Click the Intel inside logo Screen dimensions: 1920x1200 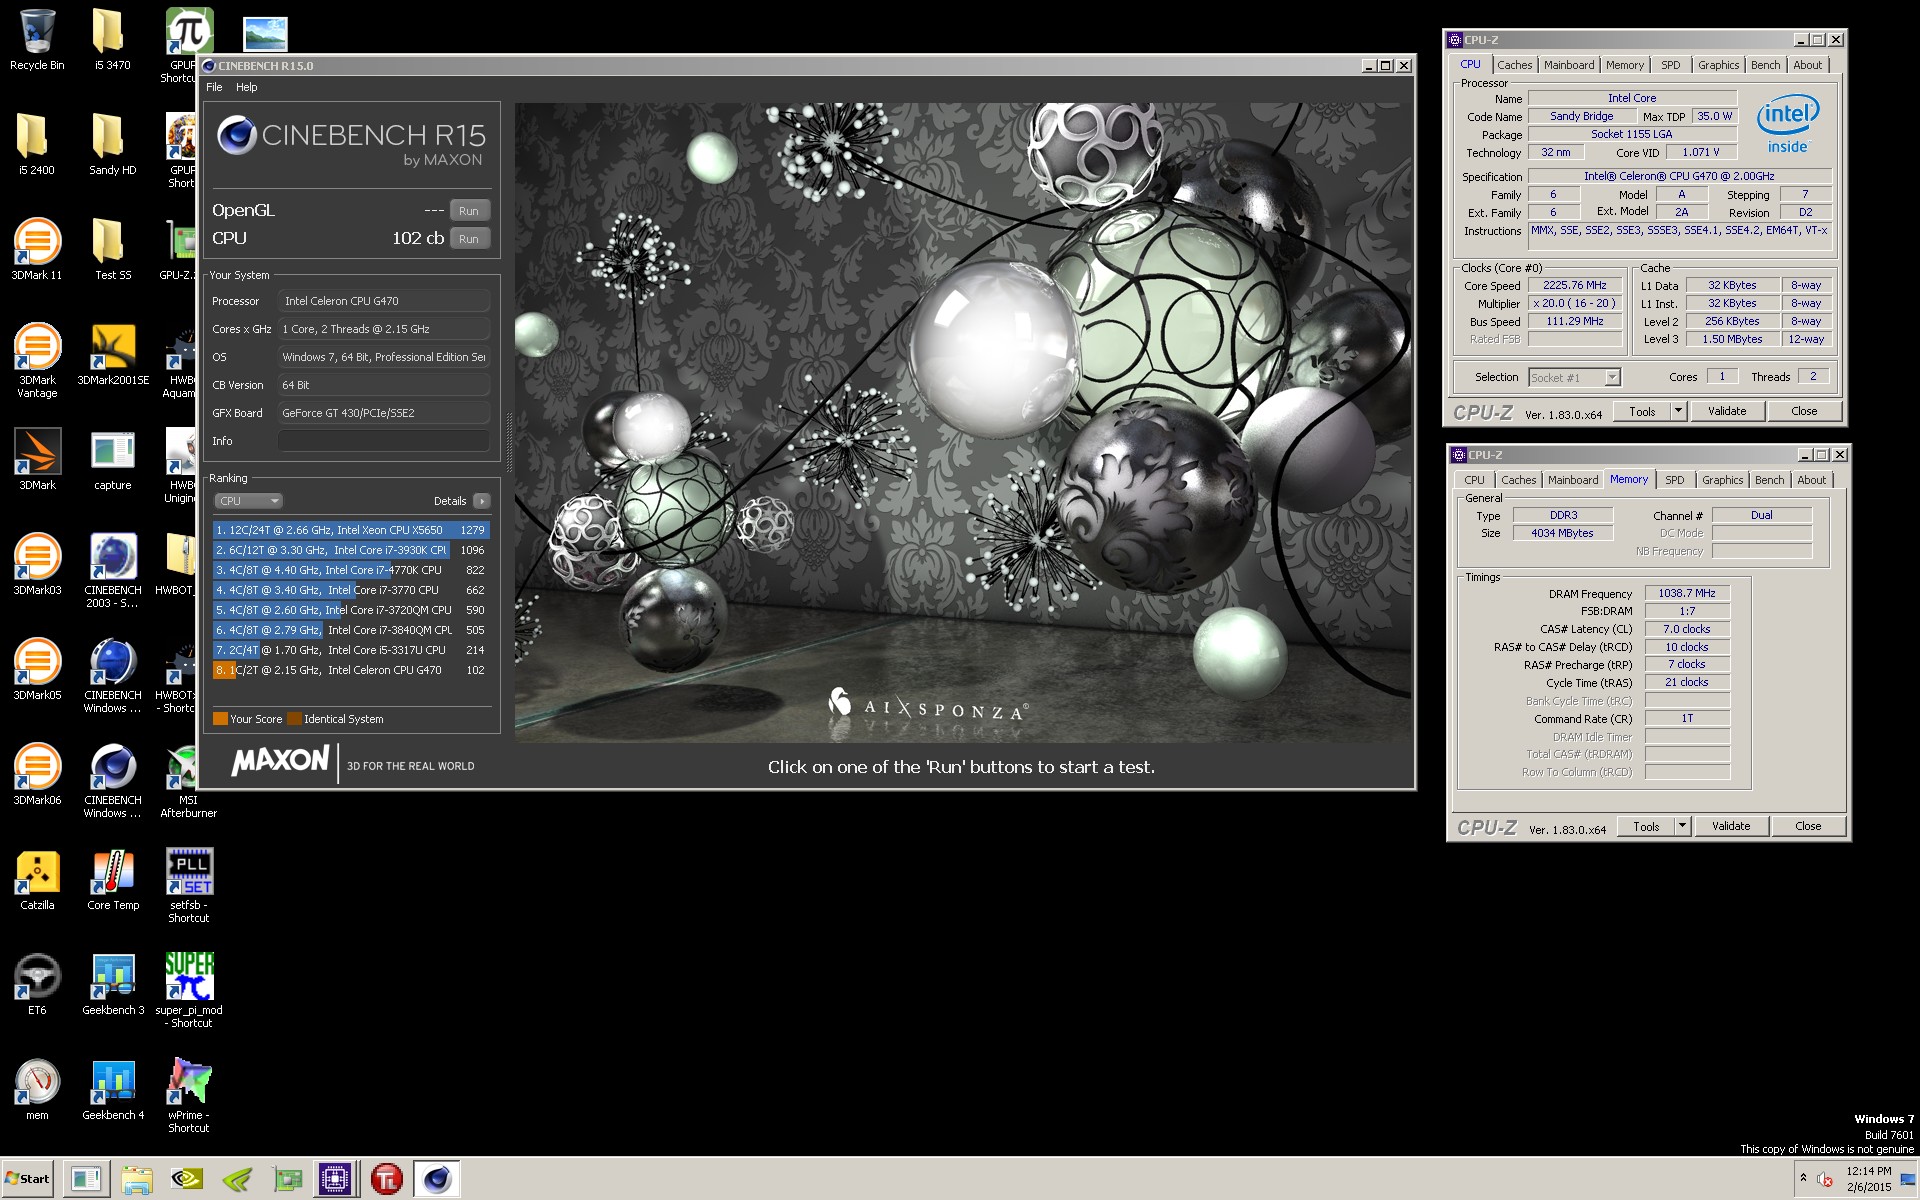click(x=1788, y=124)
